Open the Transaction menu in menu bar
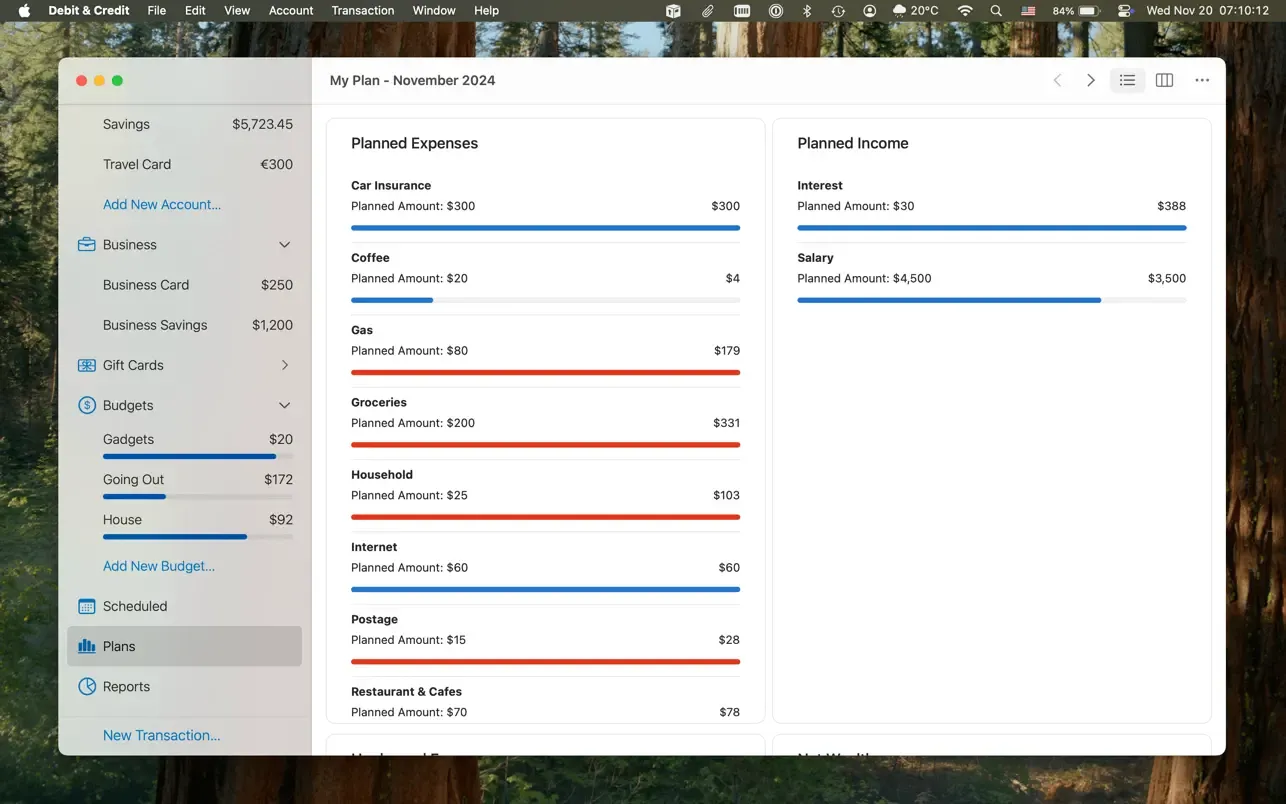This screenshot has height=804, width=1286. coord(363,10)
